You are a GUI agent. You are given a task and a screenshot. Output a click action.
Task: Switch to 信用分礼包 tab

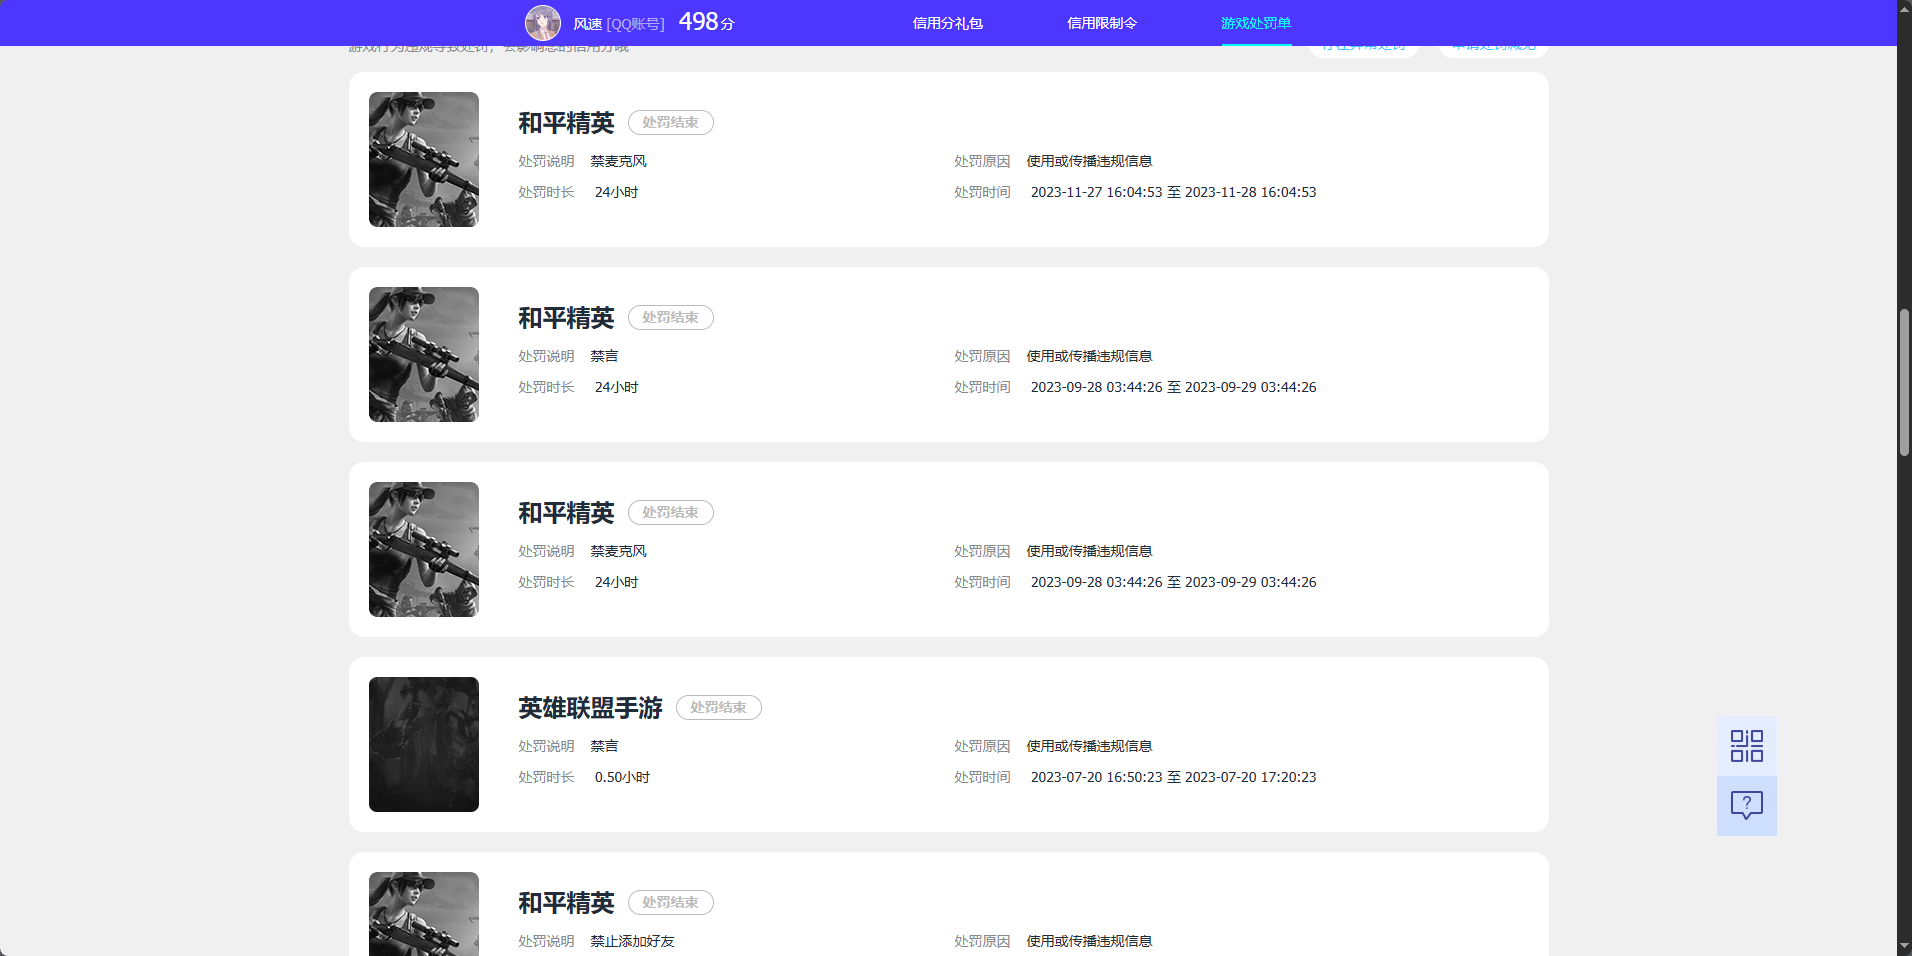coord(947,23)
